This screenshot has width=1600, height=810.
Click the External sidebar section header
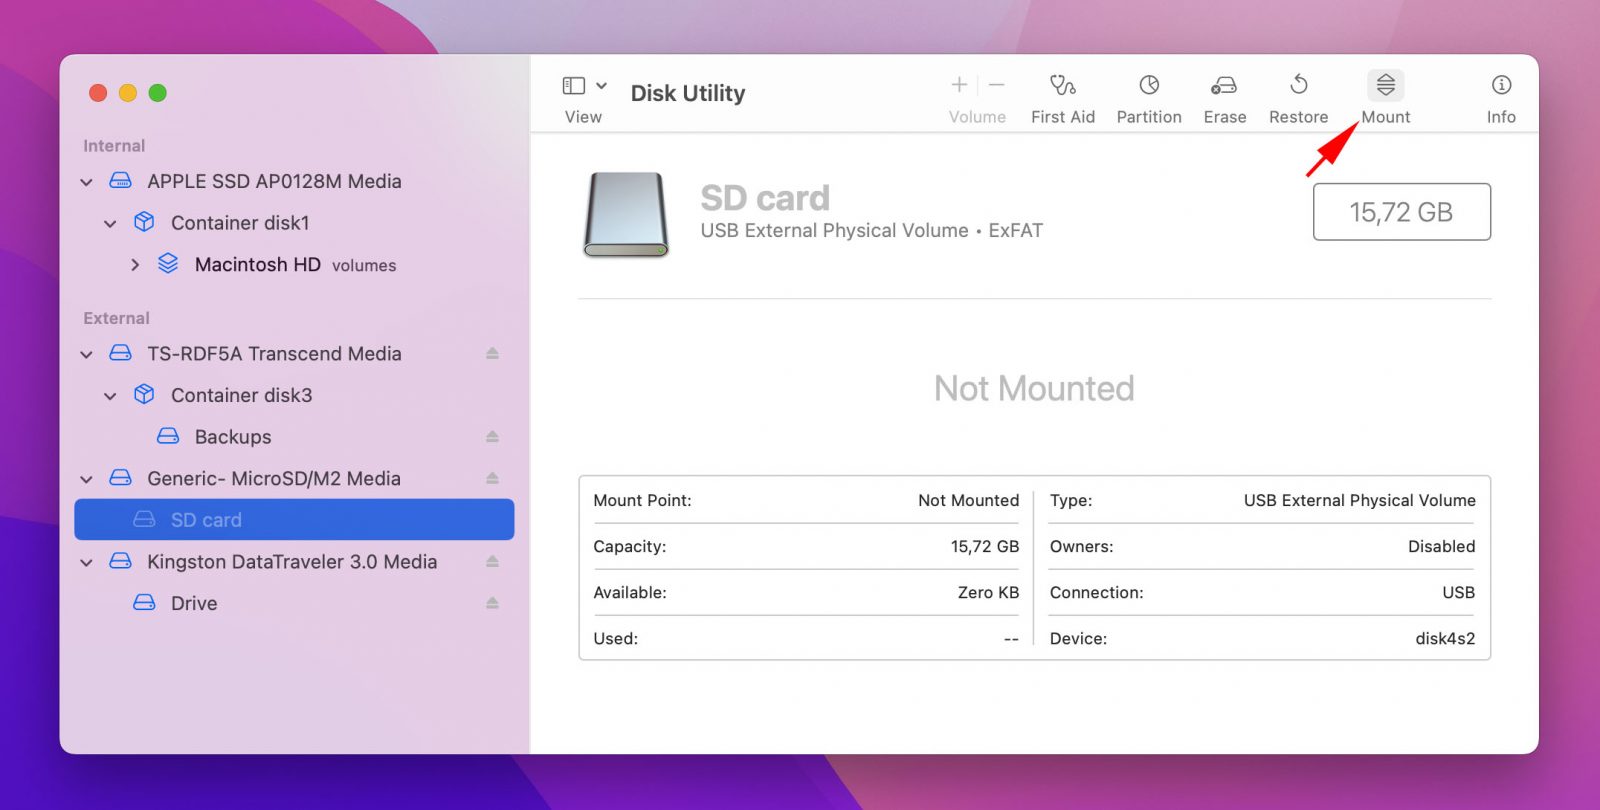point(116,318)
